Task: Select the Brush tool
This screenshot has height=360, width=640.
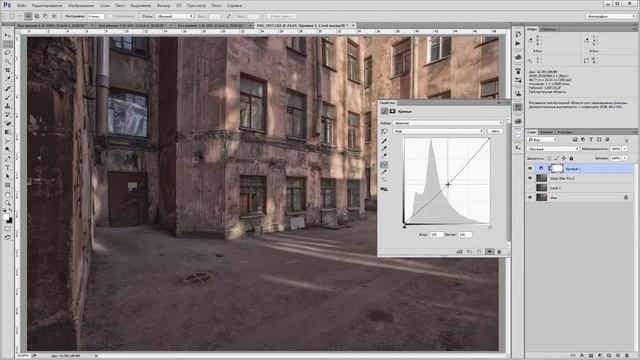Action: click(8, 97)
